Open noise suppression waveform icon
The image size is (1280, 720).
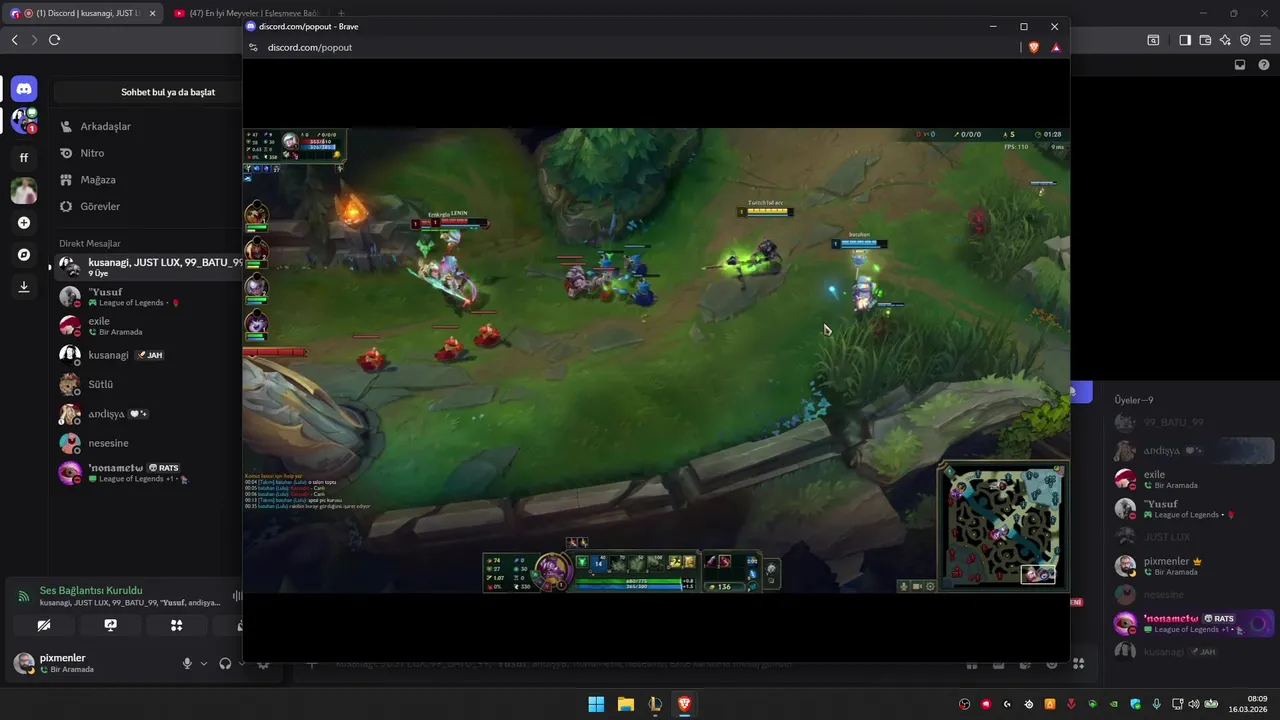[237, 596]
